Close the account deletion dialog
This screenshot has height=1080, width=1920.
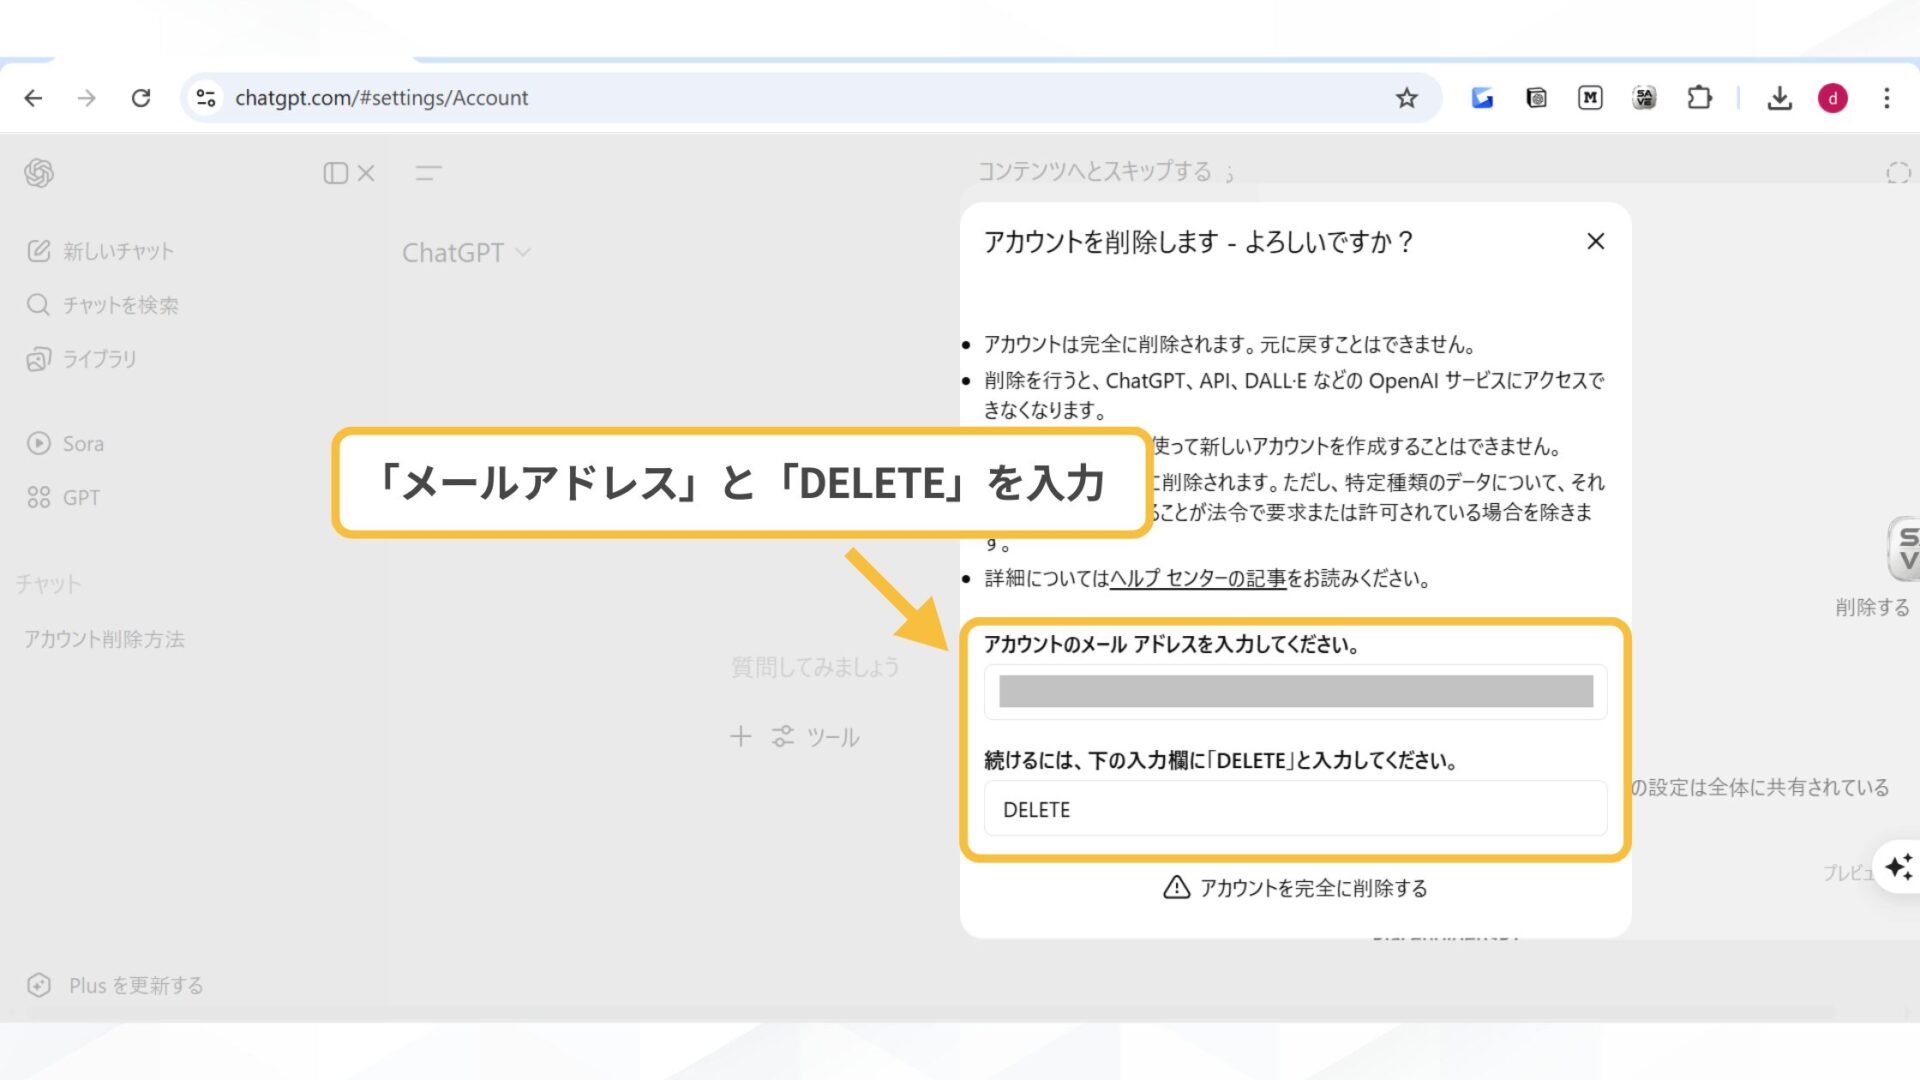coord(1595,241)
